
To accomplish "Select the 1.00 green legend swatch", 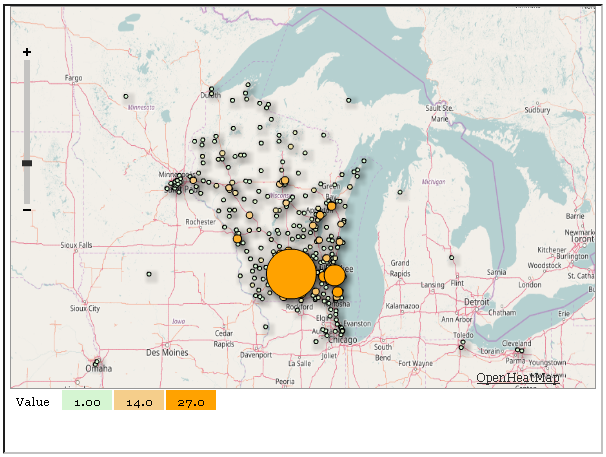I will point(87,400).
